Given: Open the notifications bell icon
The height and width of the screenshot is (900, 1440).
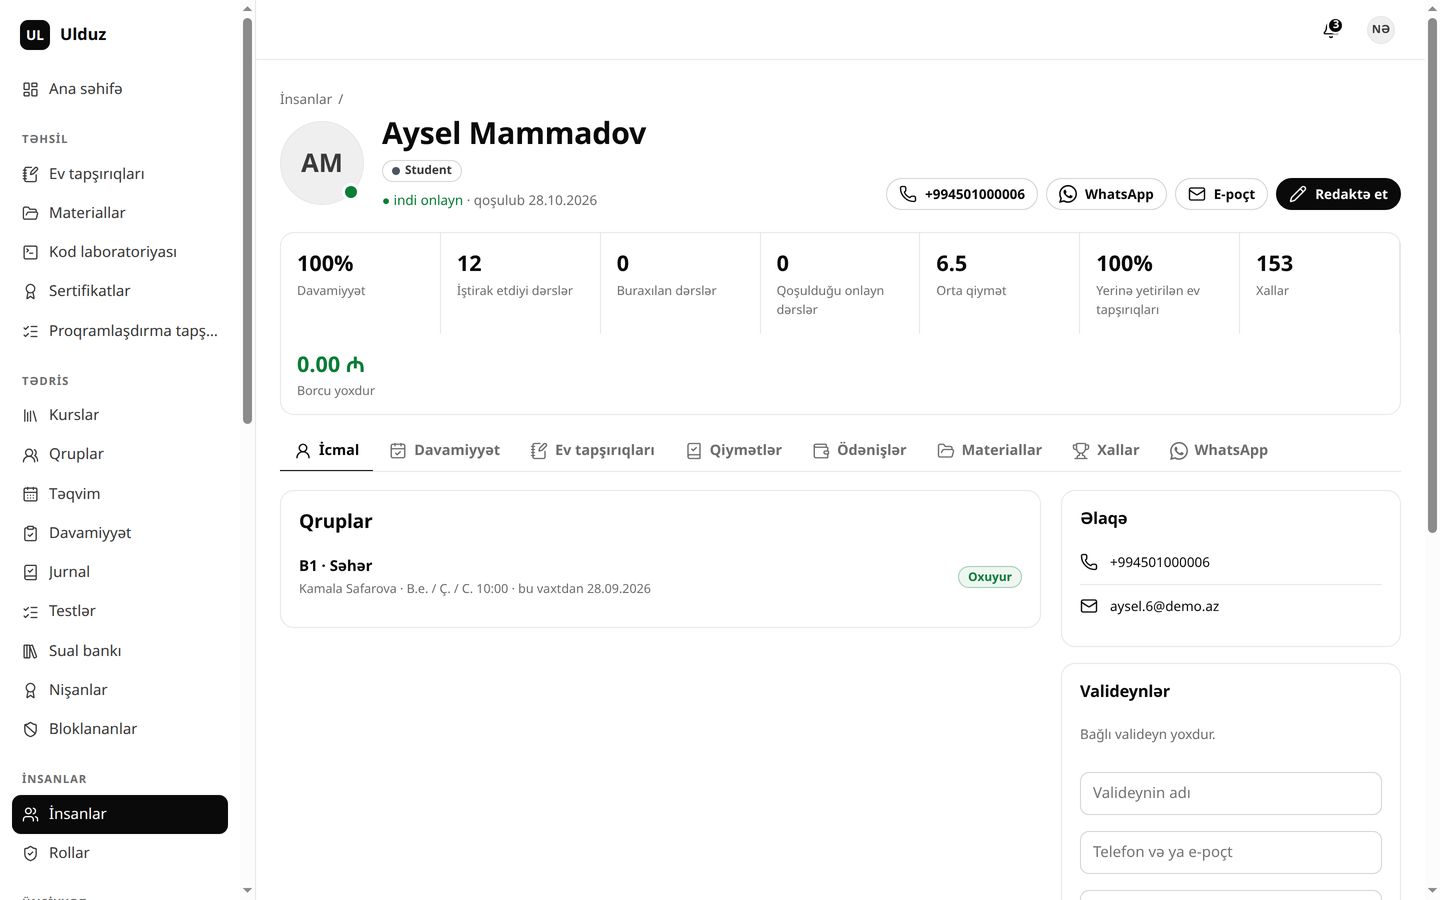Looking at the screenshot, I should [x=1331, y=29].
